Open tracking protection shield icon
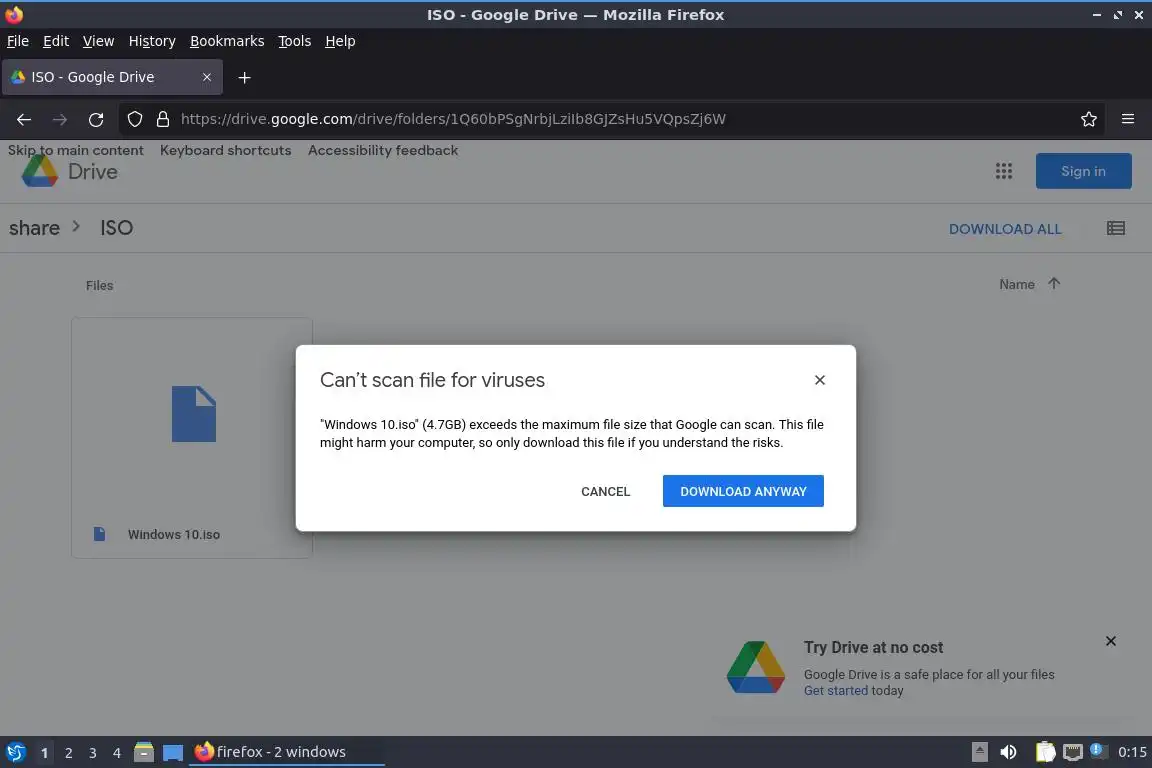 coord(134,119)
